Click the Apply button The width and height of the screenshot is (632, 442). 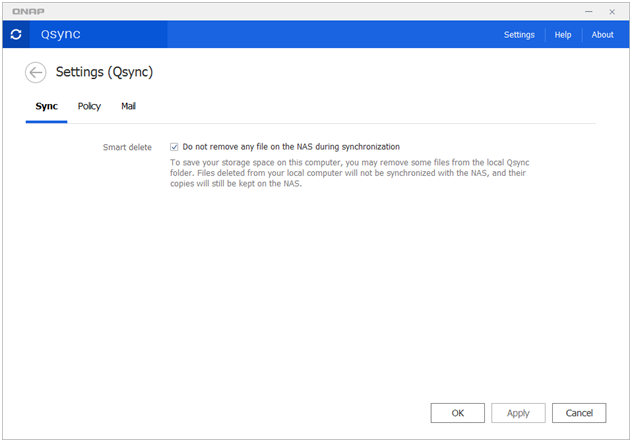click(x=518, y=413)
